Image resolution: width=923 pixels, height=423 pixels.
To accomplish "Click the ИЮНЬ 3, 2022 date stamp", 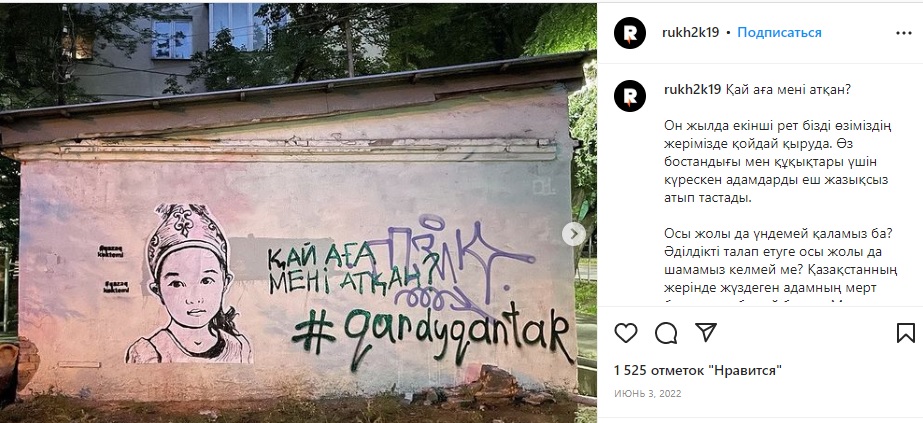I will tap(648, 393).
